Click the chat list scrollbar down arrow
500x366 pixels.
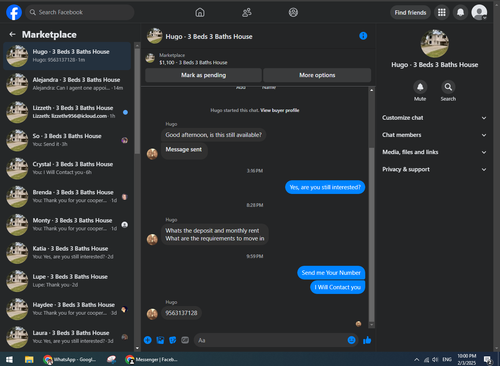pos(137,348)
